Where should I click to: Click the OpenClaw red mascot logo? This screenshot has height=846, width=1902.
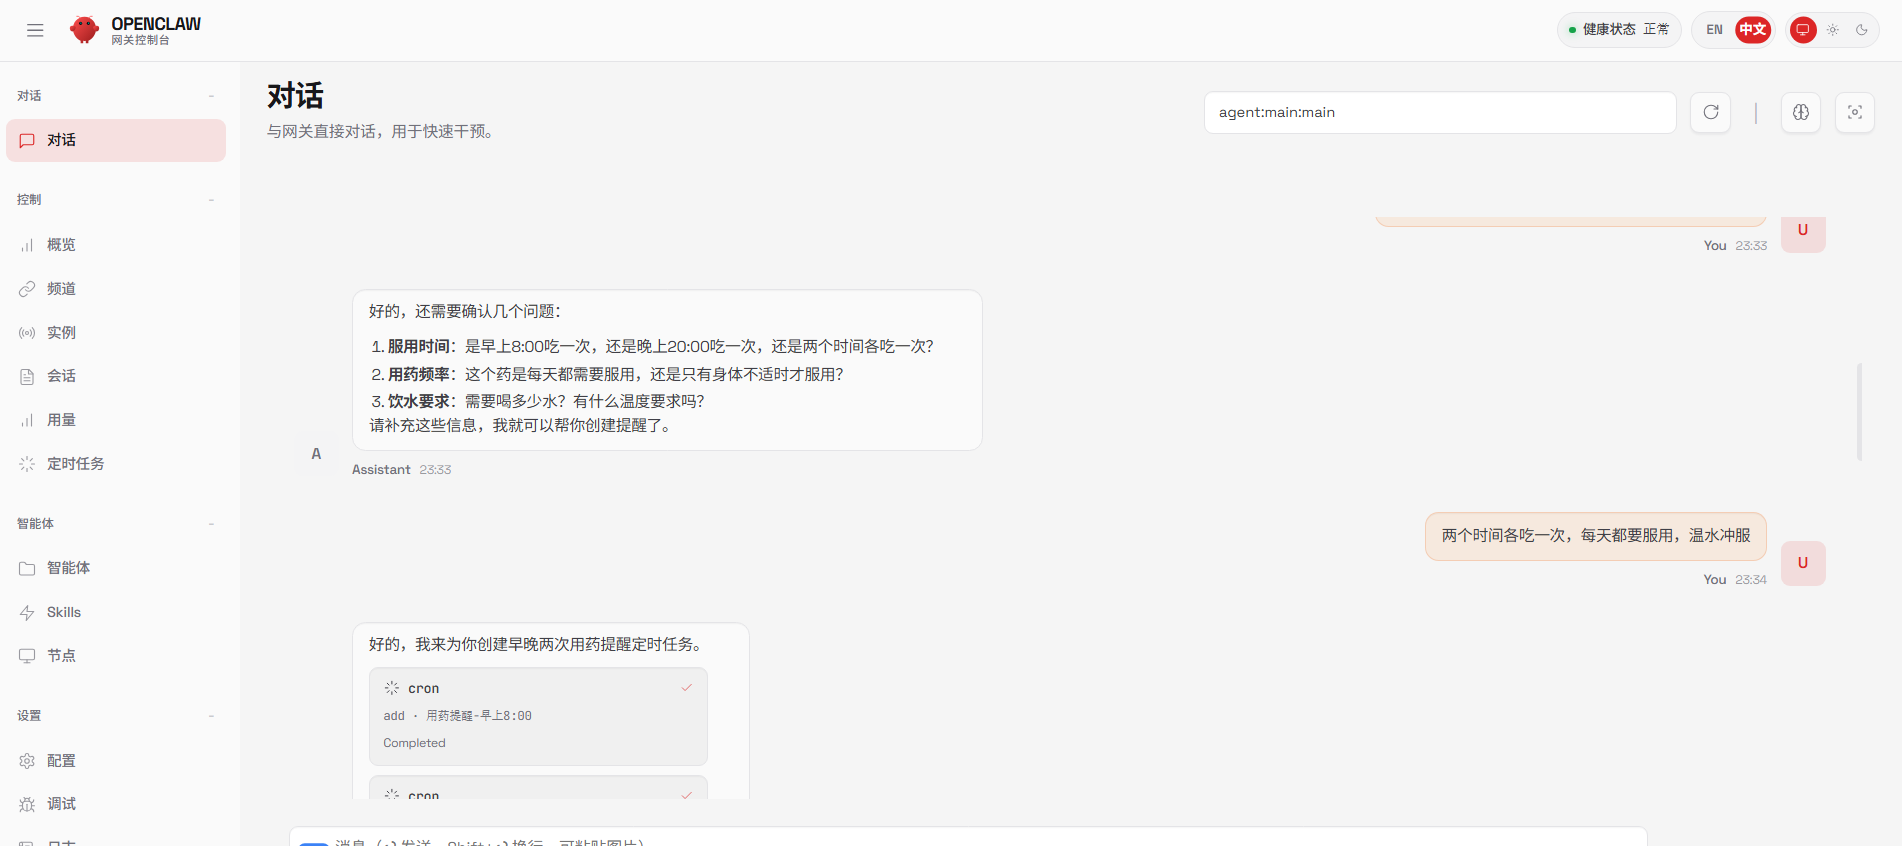point(85,30)
